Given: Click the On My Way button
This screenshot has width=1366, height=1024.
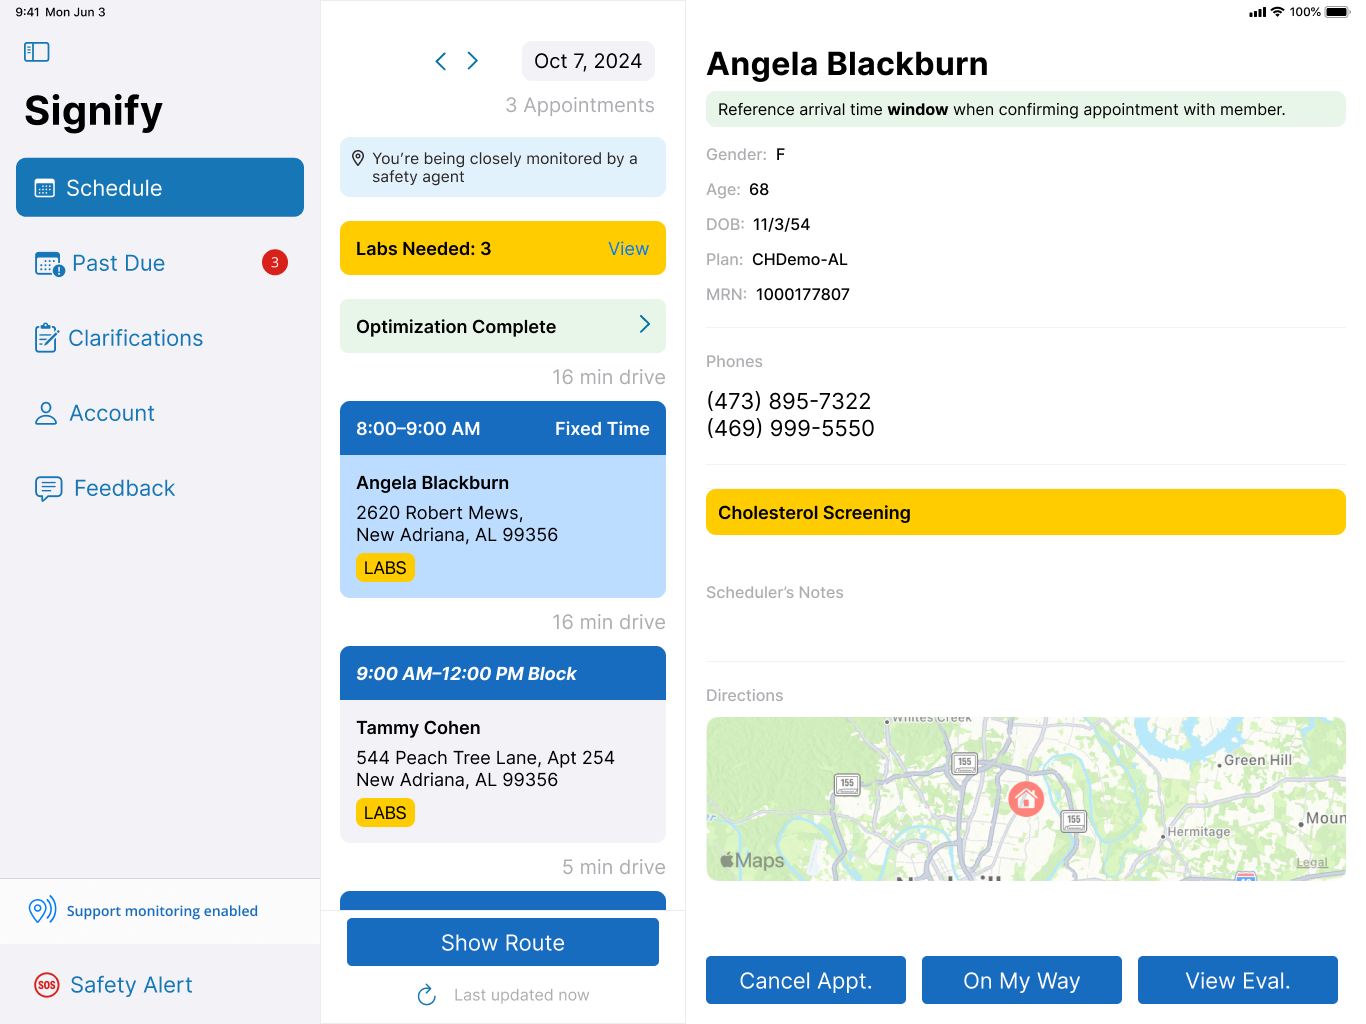Looking at the screenshot, I should (x=1022, y=980).
